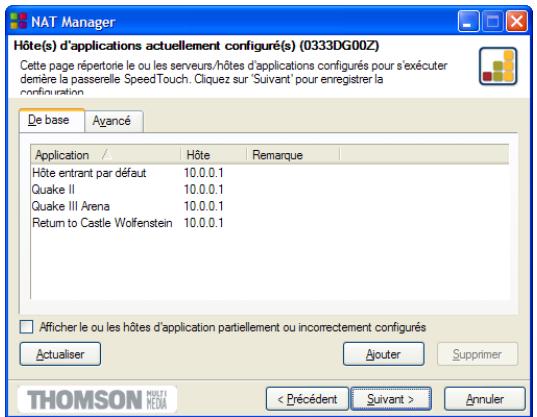Switch to the Avancé tab

click(114, 121)
